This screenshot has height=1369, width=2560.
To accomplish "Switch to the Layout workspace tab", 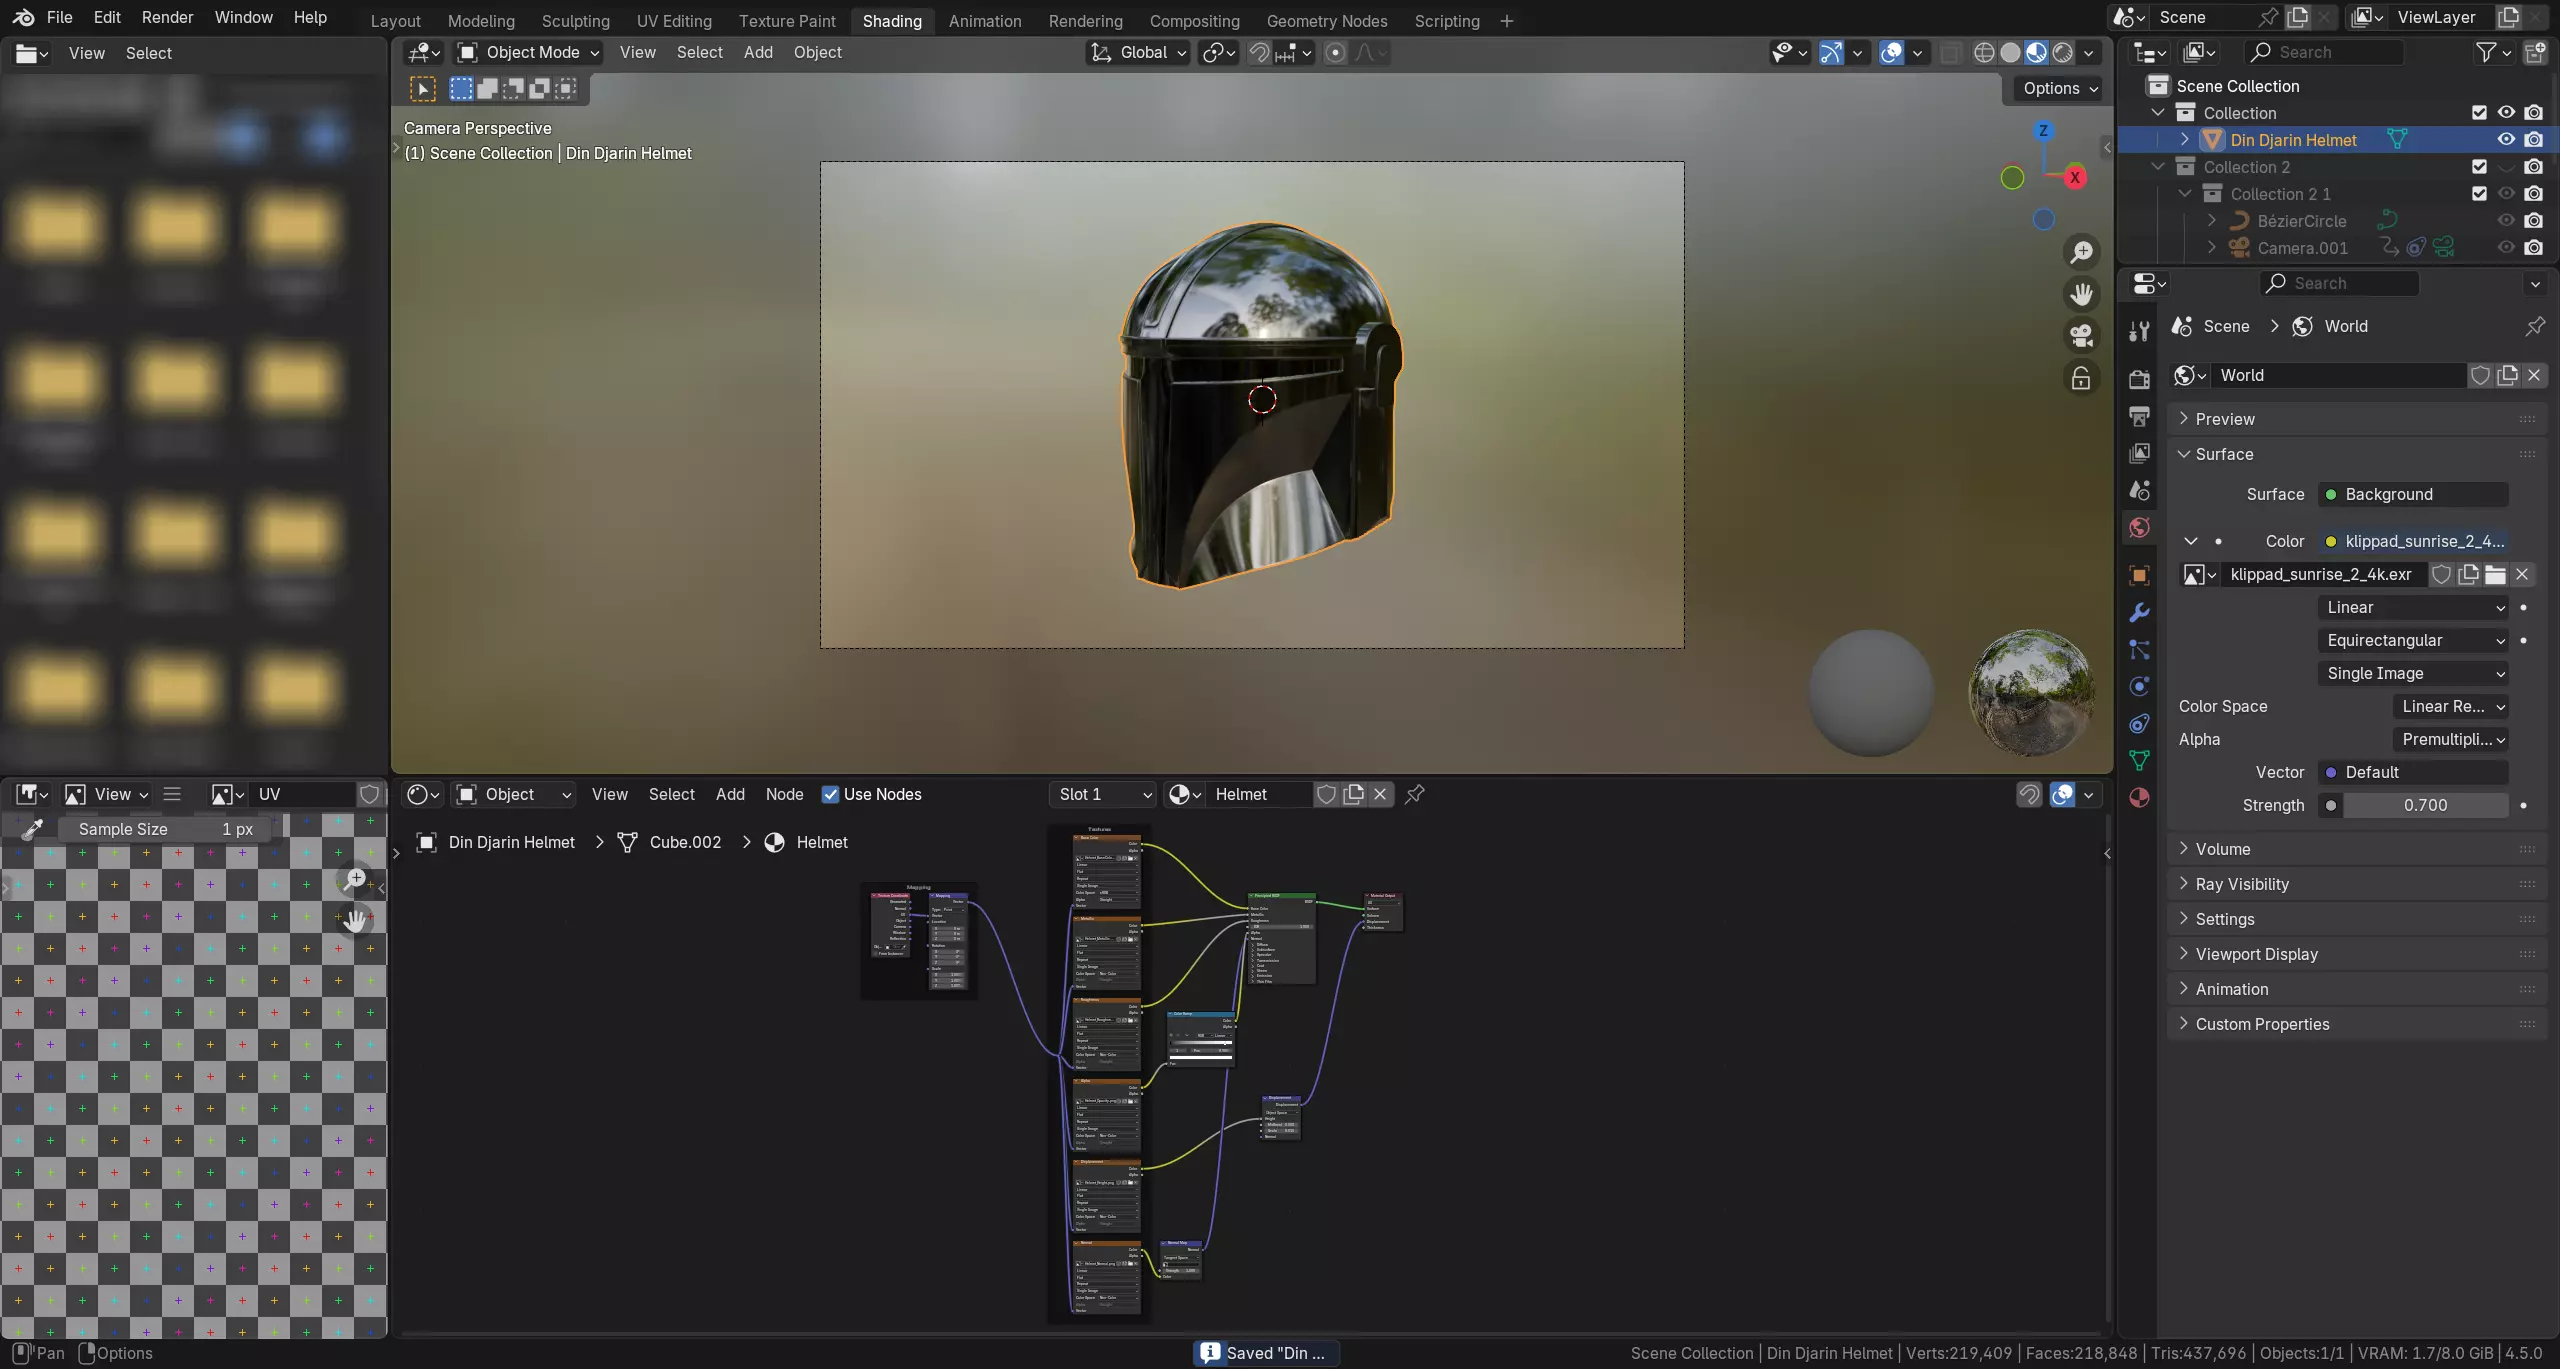I will pyautogui.click(x=395, y=21).
